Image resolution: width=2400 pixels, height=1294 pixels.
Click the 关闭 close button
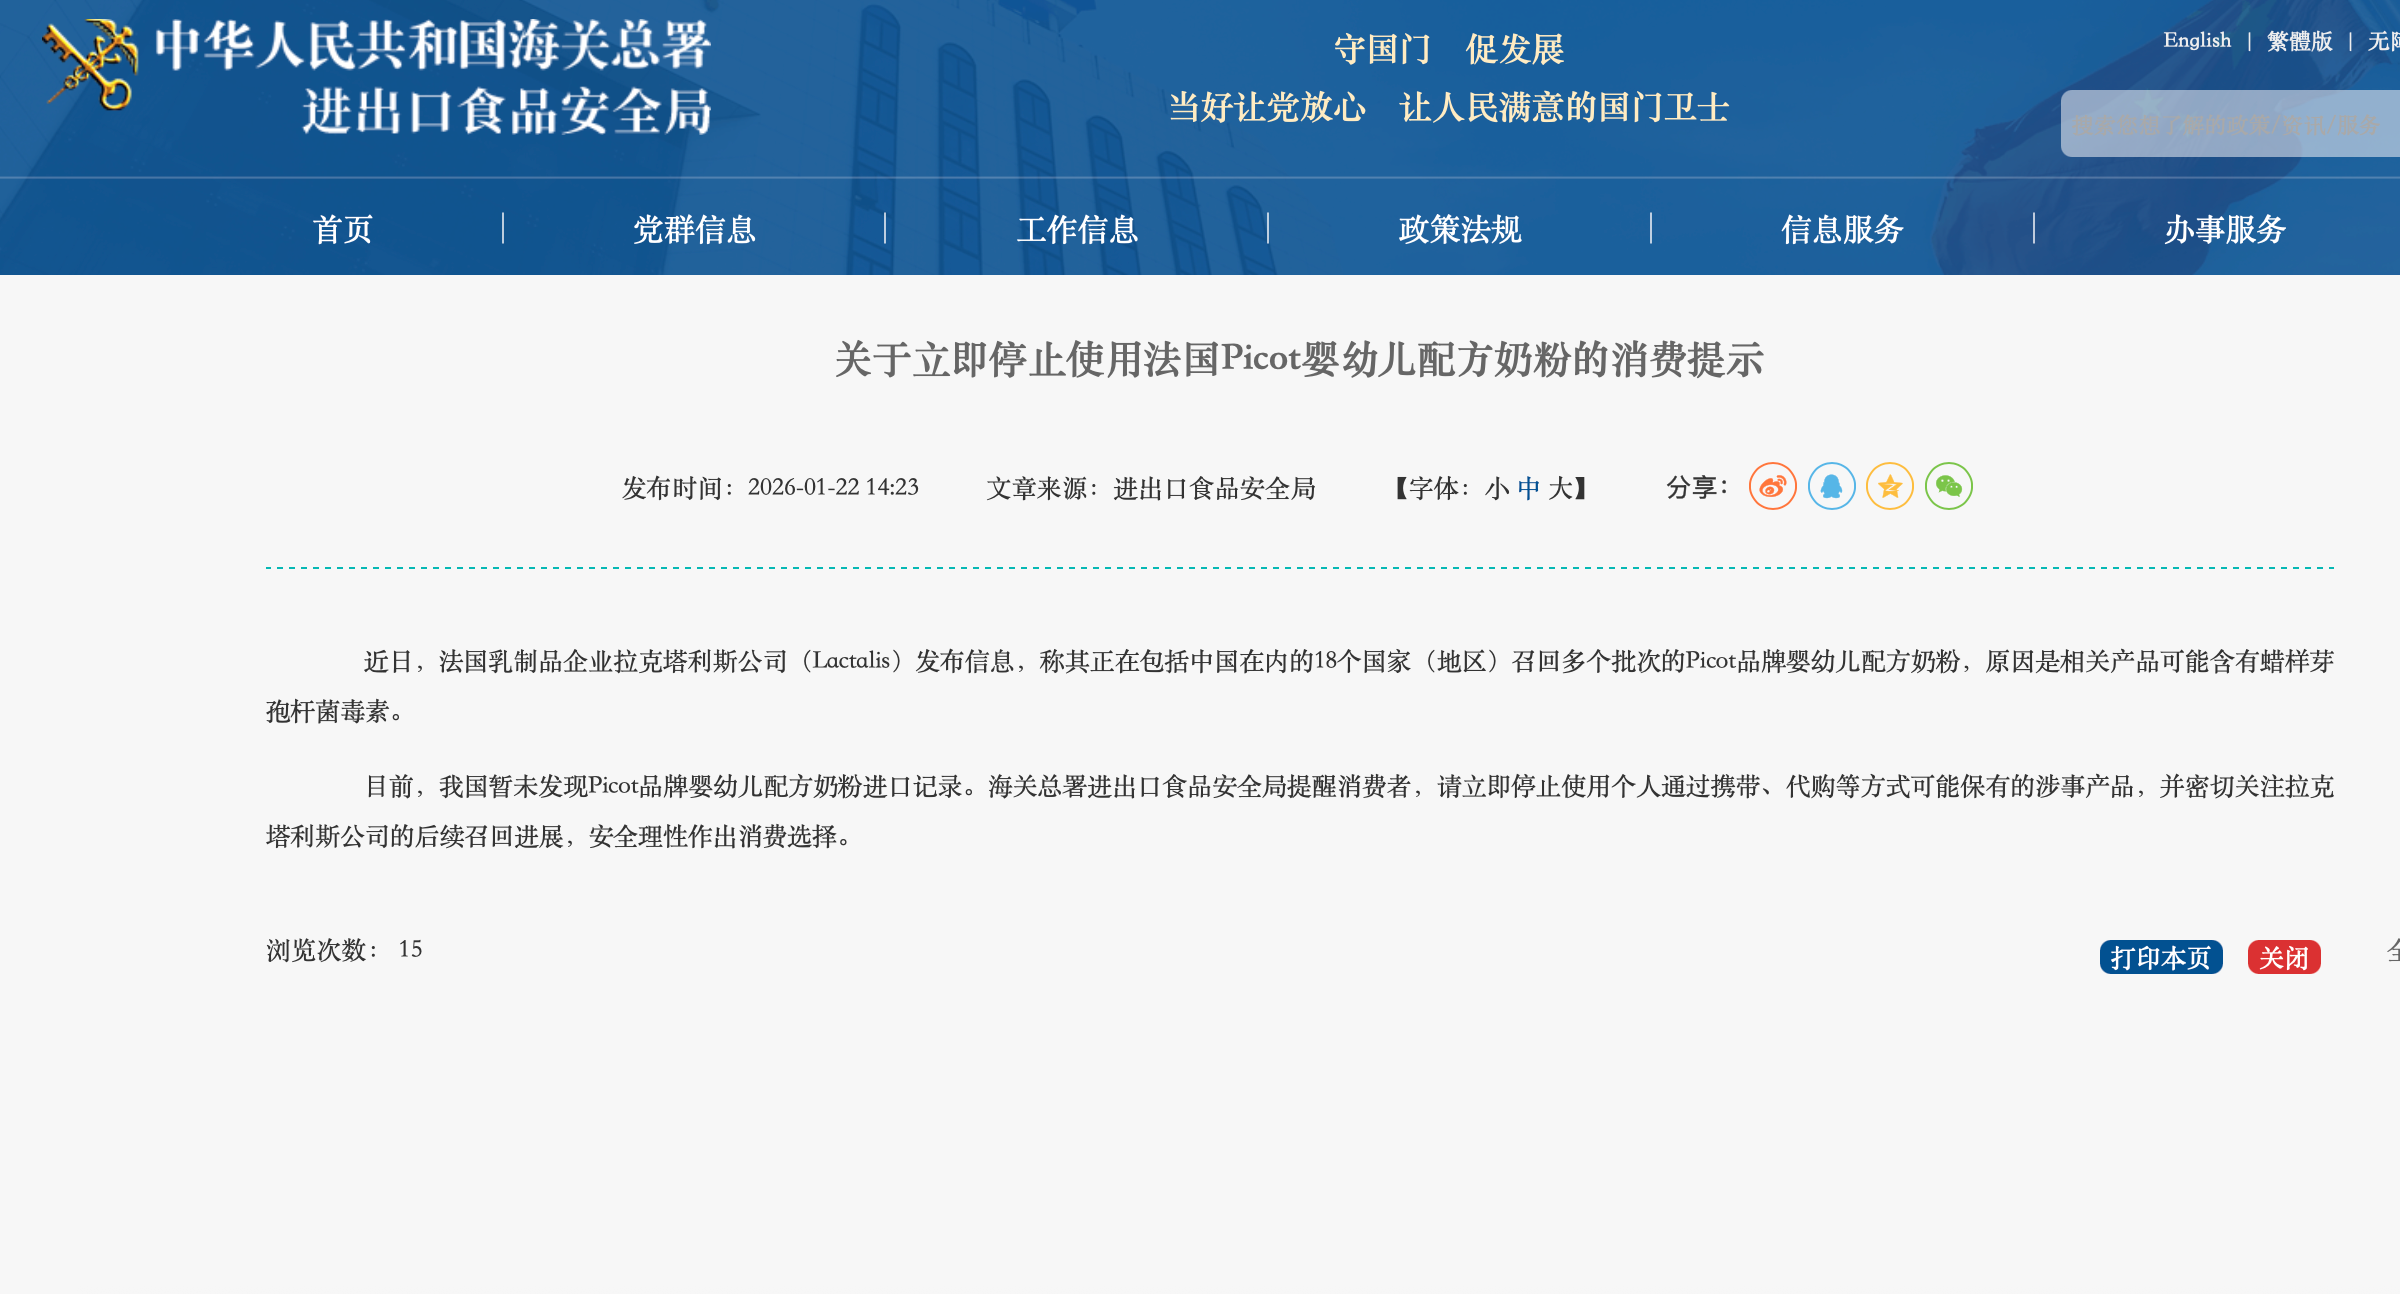point(2284,957)
